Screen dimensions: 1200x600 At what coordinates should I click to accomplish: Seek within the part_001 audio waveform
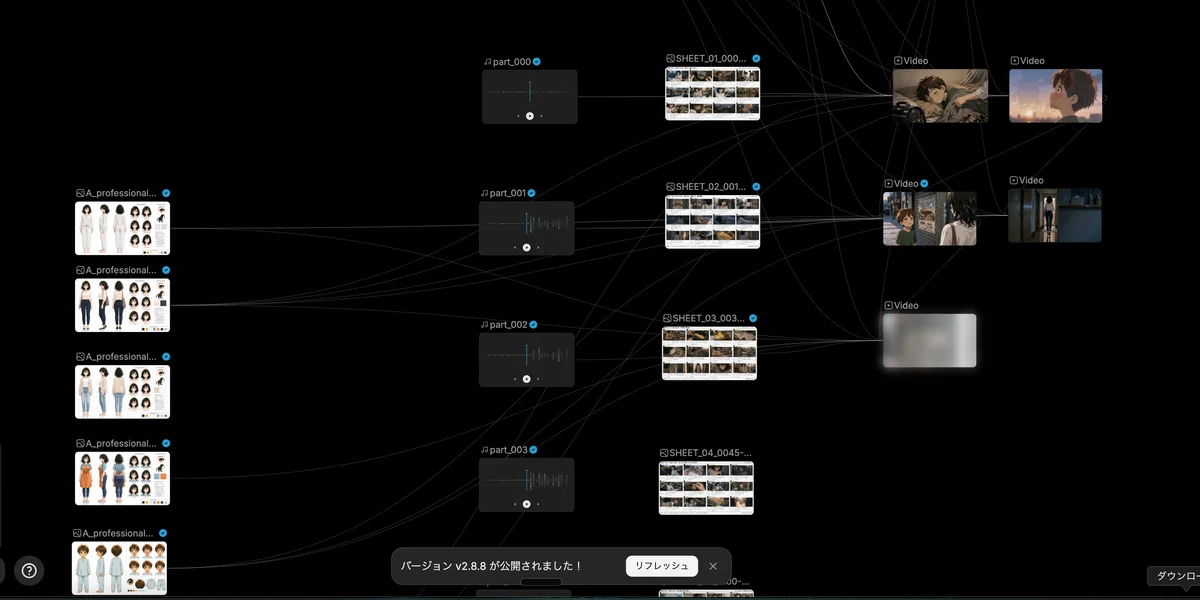[527, 223]
